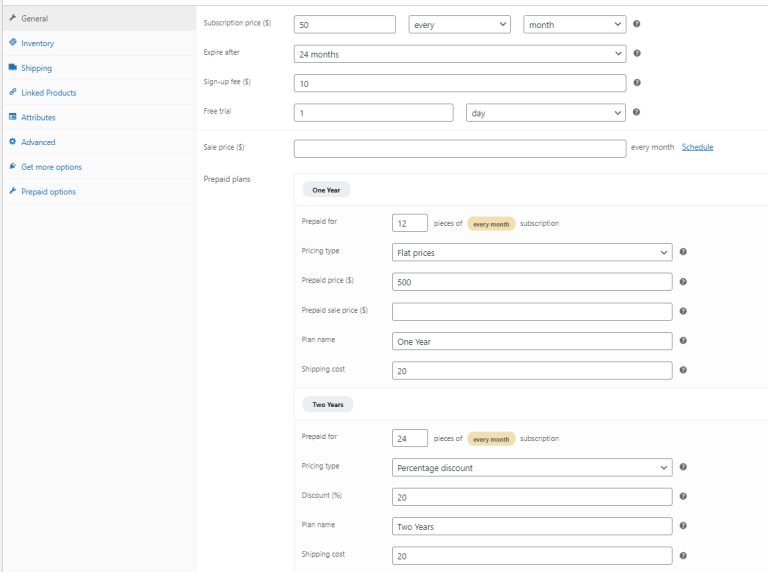This screenshot has height=572, width=768.
Task: Click the Free trial length field
Action: [x=374, y=113]
